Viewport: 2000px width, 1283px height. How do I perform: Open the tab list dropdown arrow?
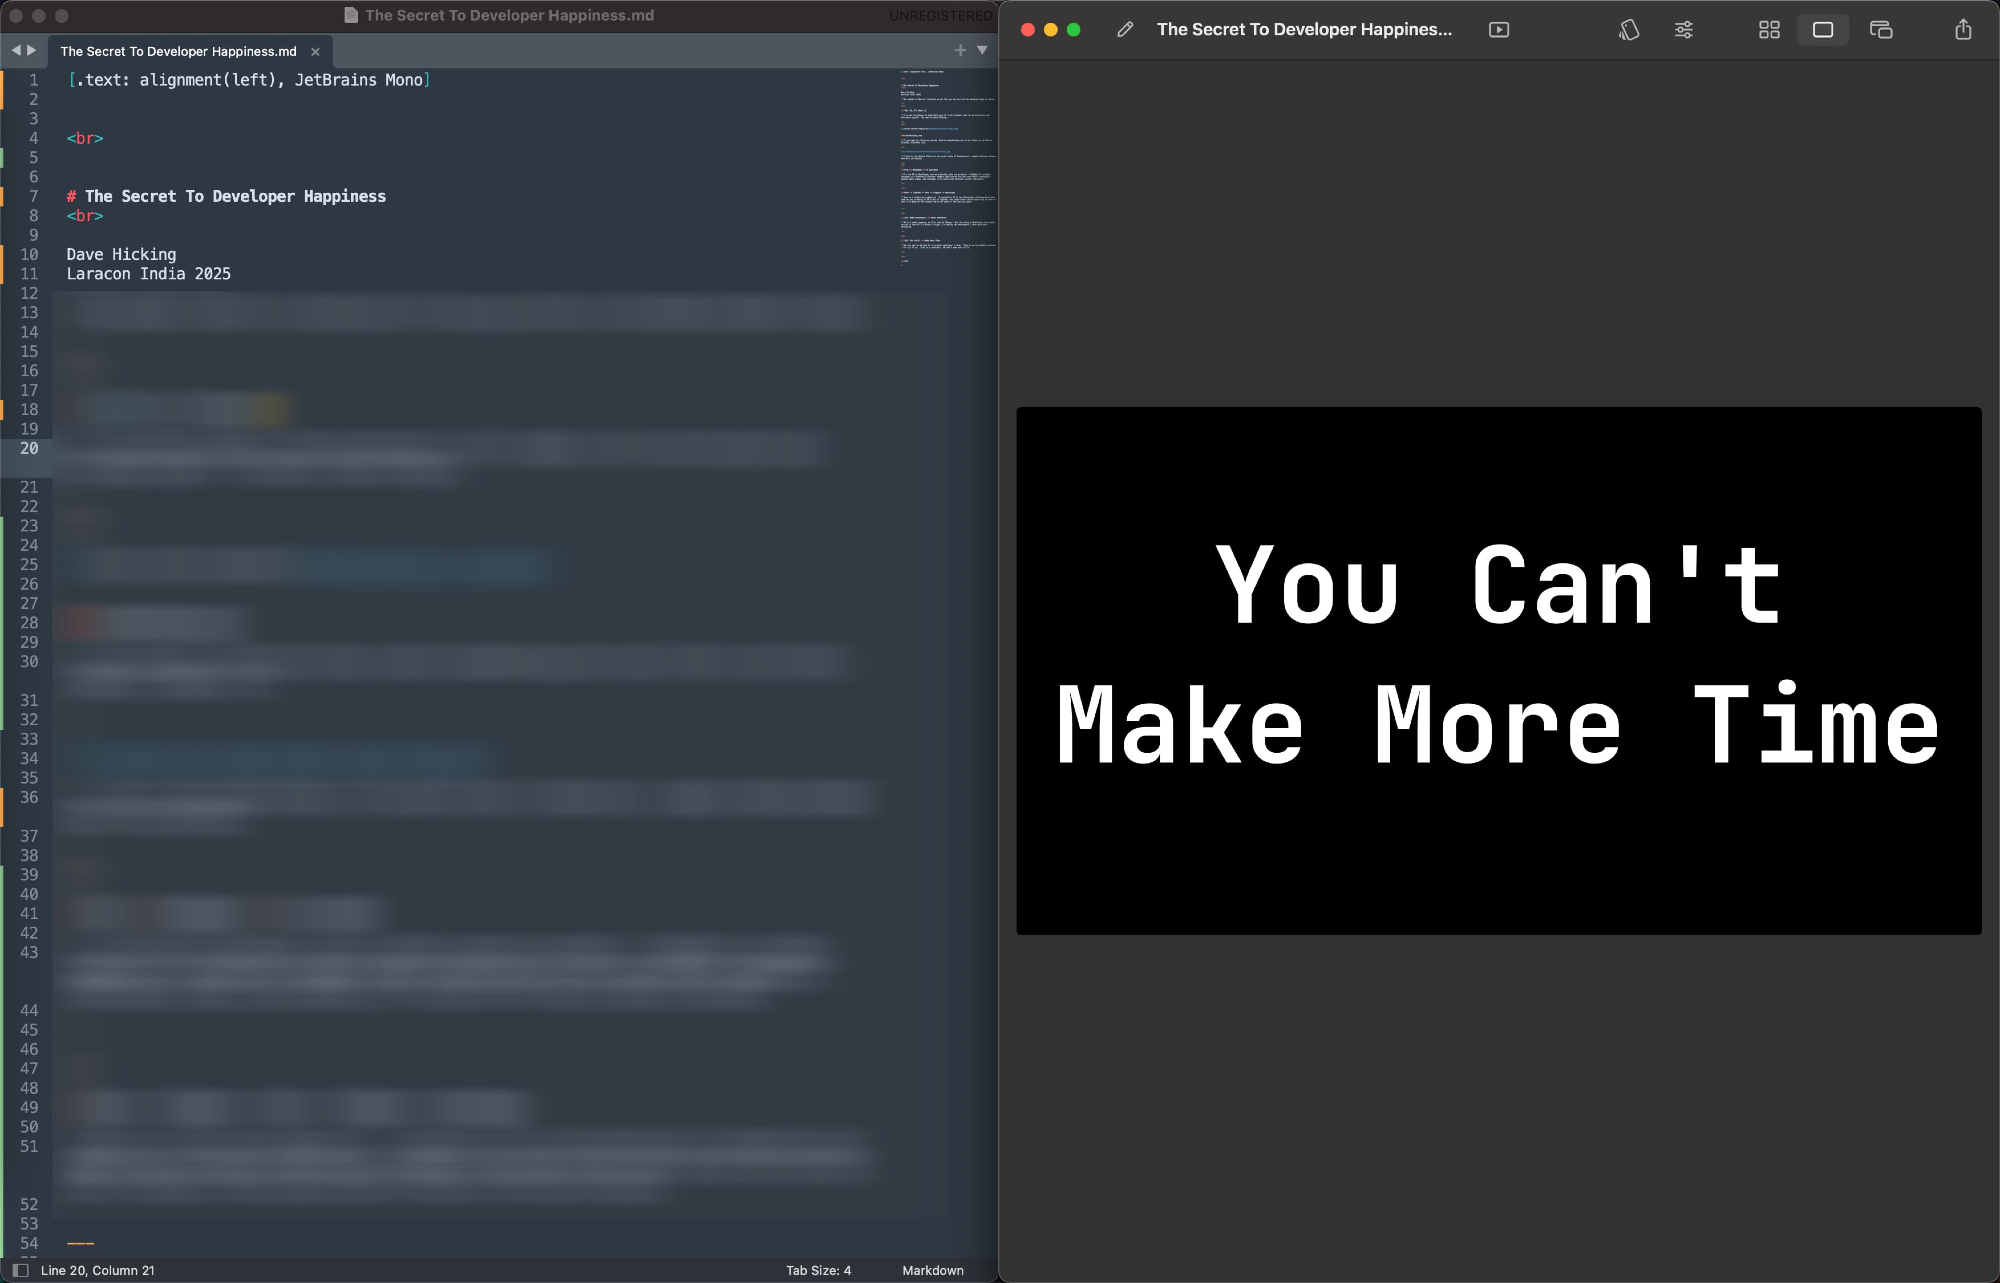[x=982, y=50]
